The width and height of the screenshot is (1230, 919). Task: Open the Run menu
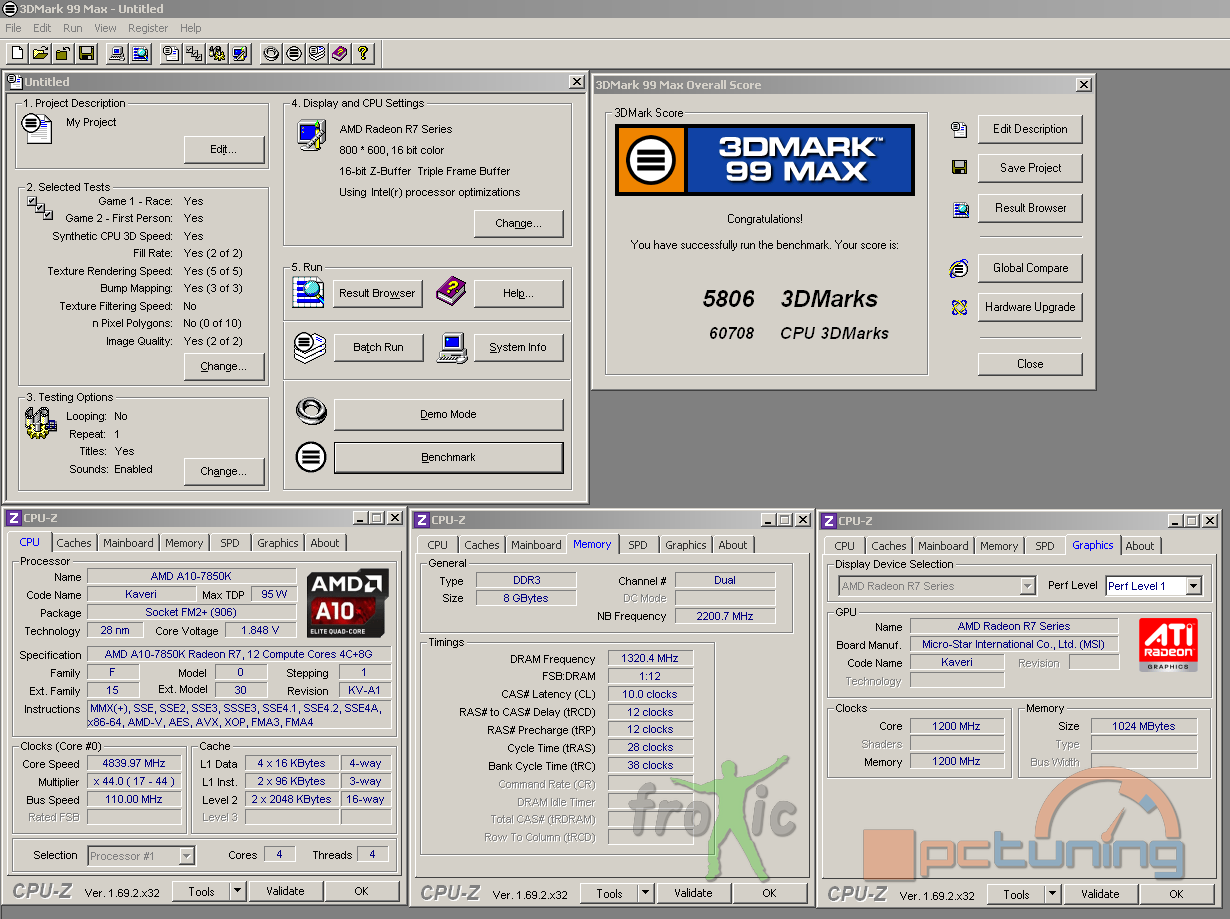point(73,28)
